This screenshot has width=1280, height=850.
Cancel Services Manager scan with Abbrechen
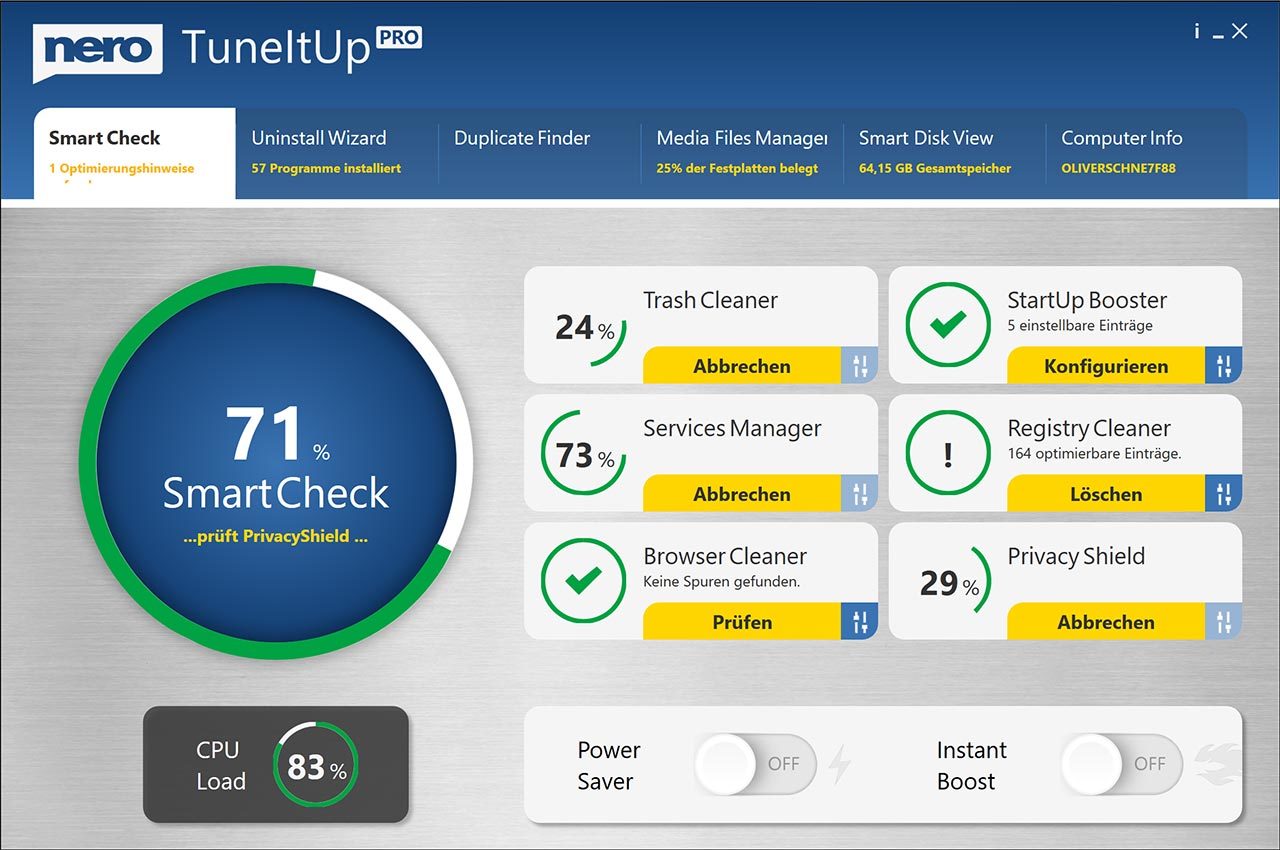tap(742, 493)
